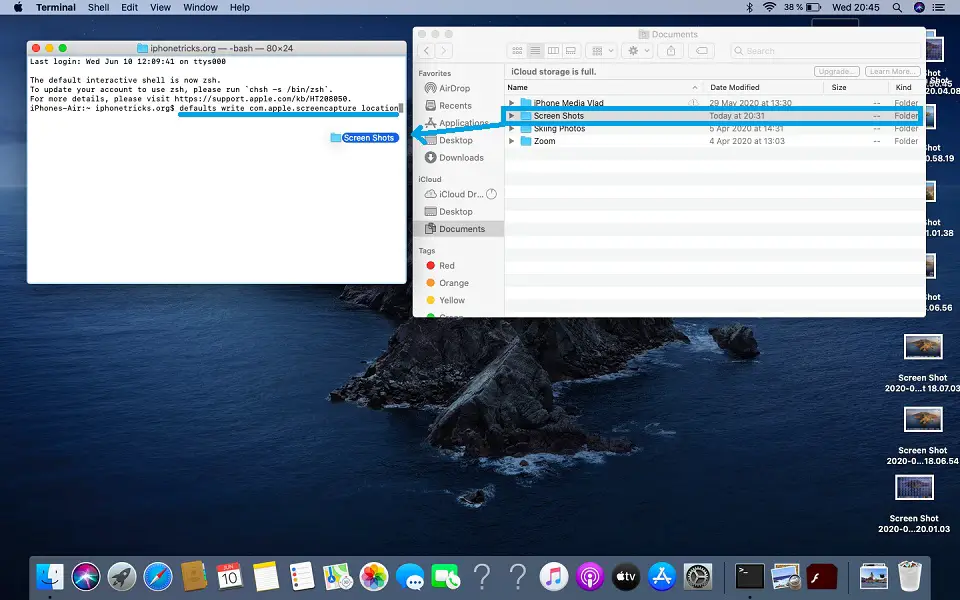Open Terminal from the Dock
This screenshot has width=960, height=600.
point(749,576)
